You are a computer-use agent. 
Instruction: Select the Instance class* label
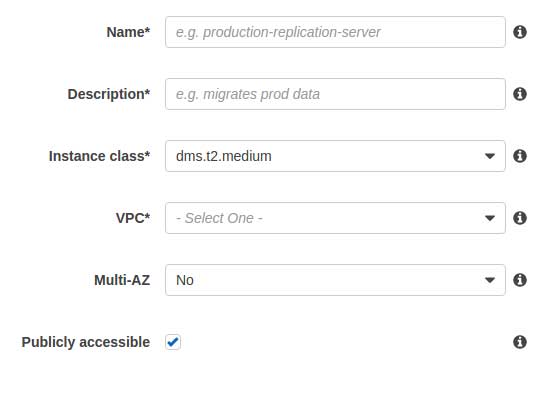99,156
